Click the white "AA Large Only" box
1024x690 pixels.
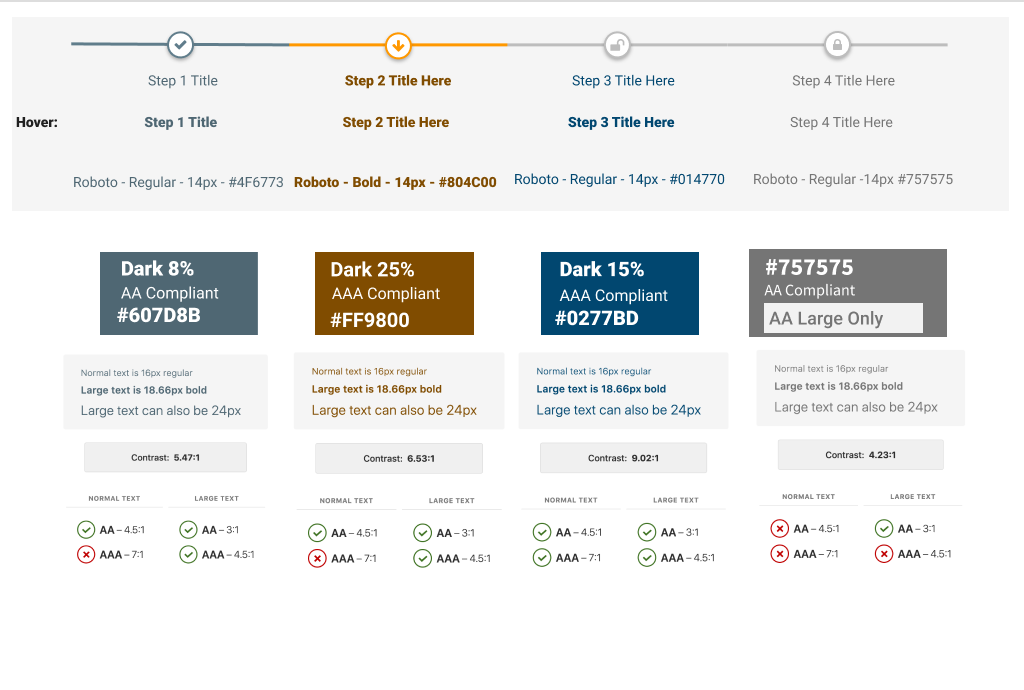[x=843, y=318]
